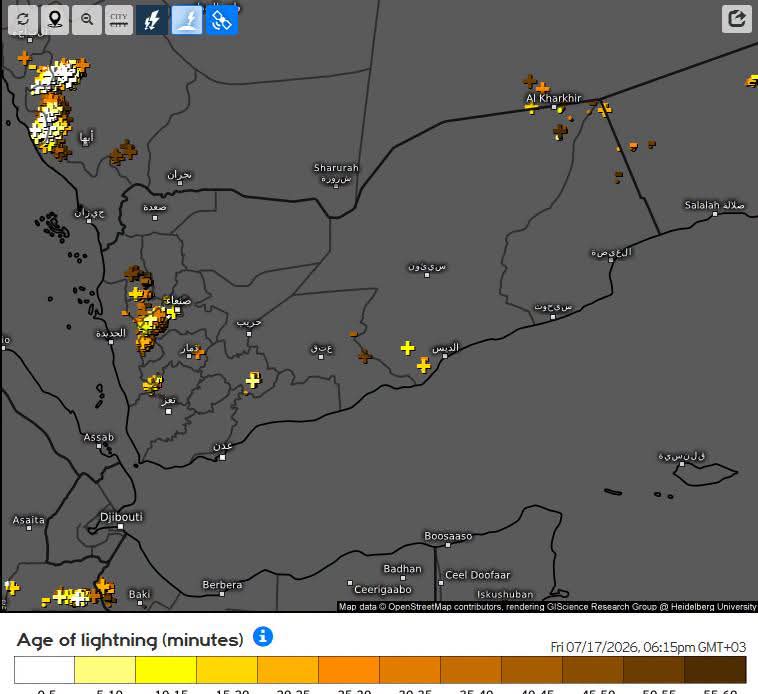Toggle city labels with CITY button

coord(119,20)
